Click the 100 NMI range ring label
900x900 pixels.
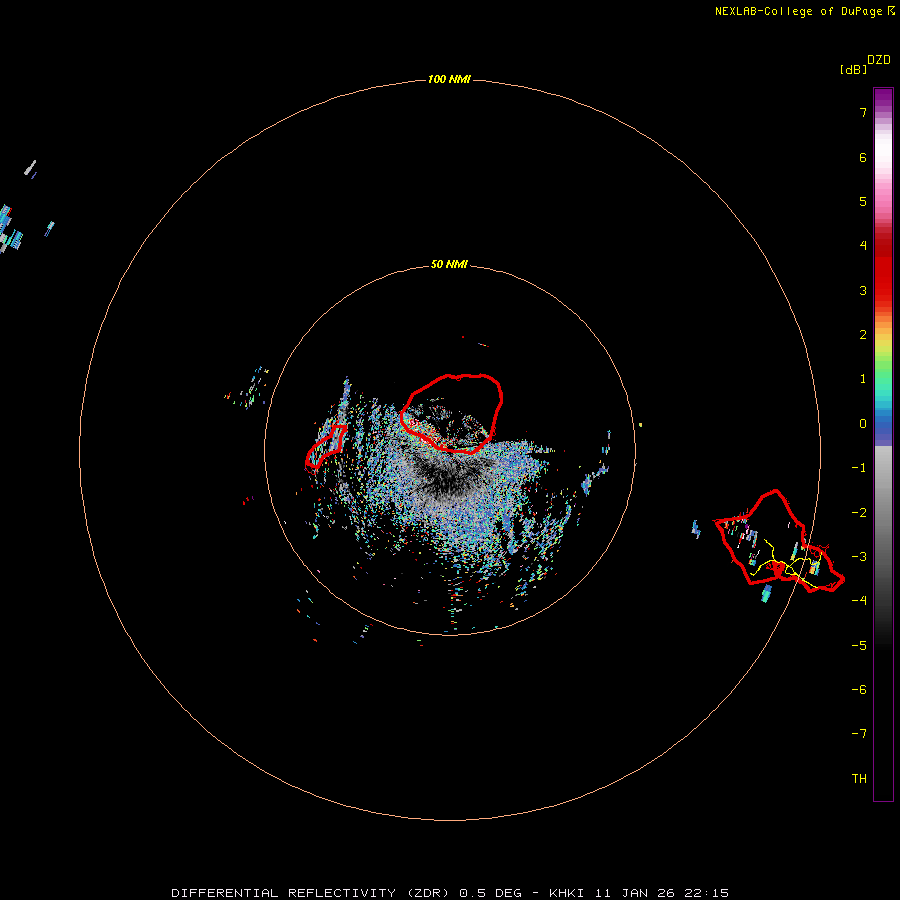(449, 79)
